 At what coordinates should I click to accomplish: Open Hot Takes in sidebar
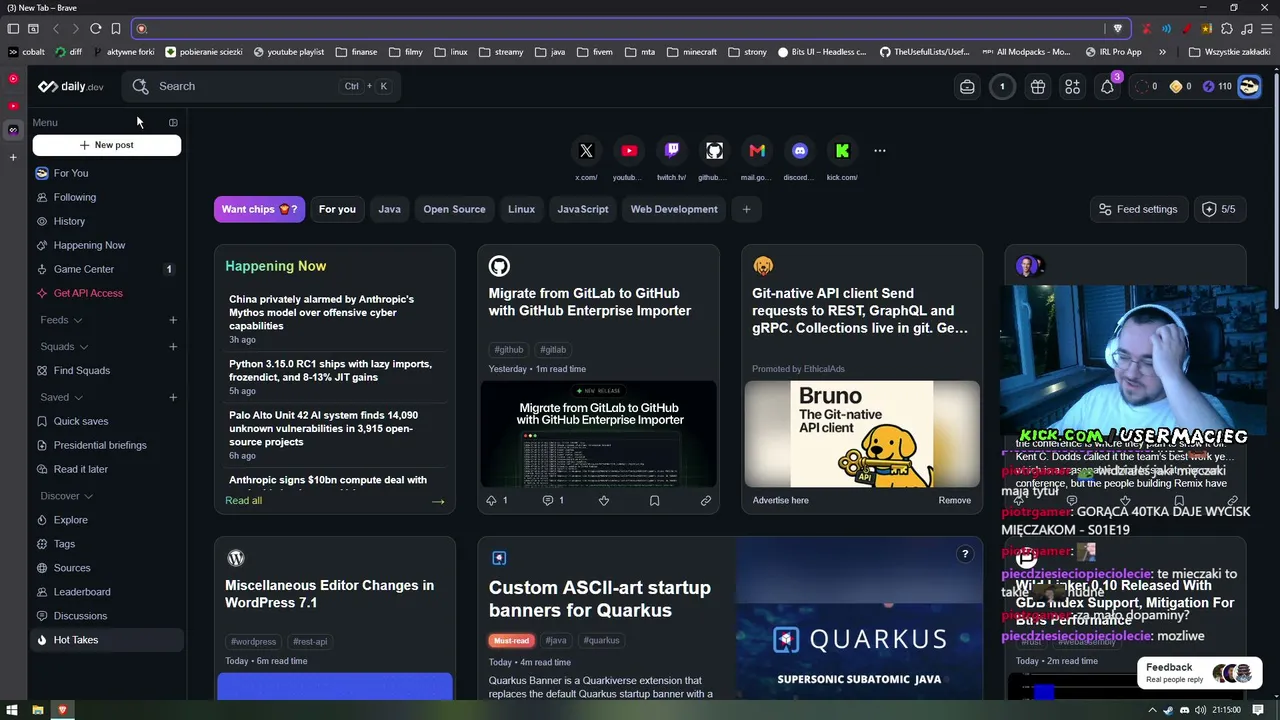point(106,640)
